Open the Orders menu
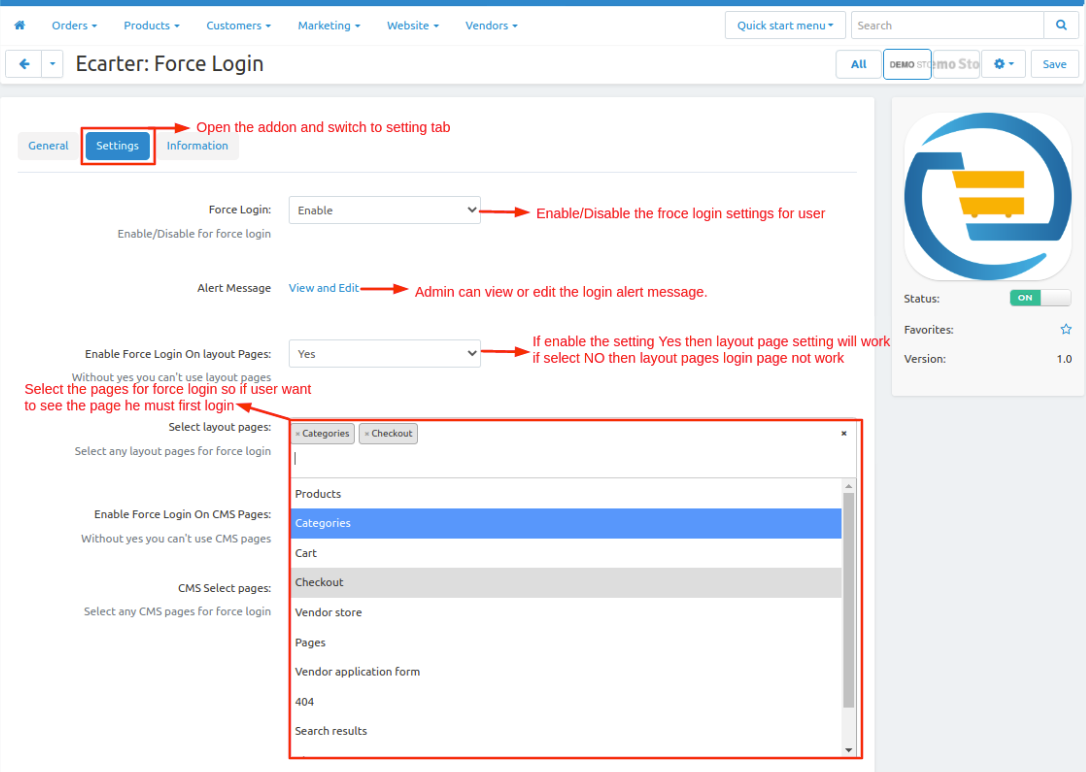Screen dimensions: 1086x772 tap(74, 25)
